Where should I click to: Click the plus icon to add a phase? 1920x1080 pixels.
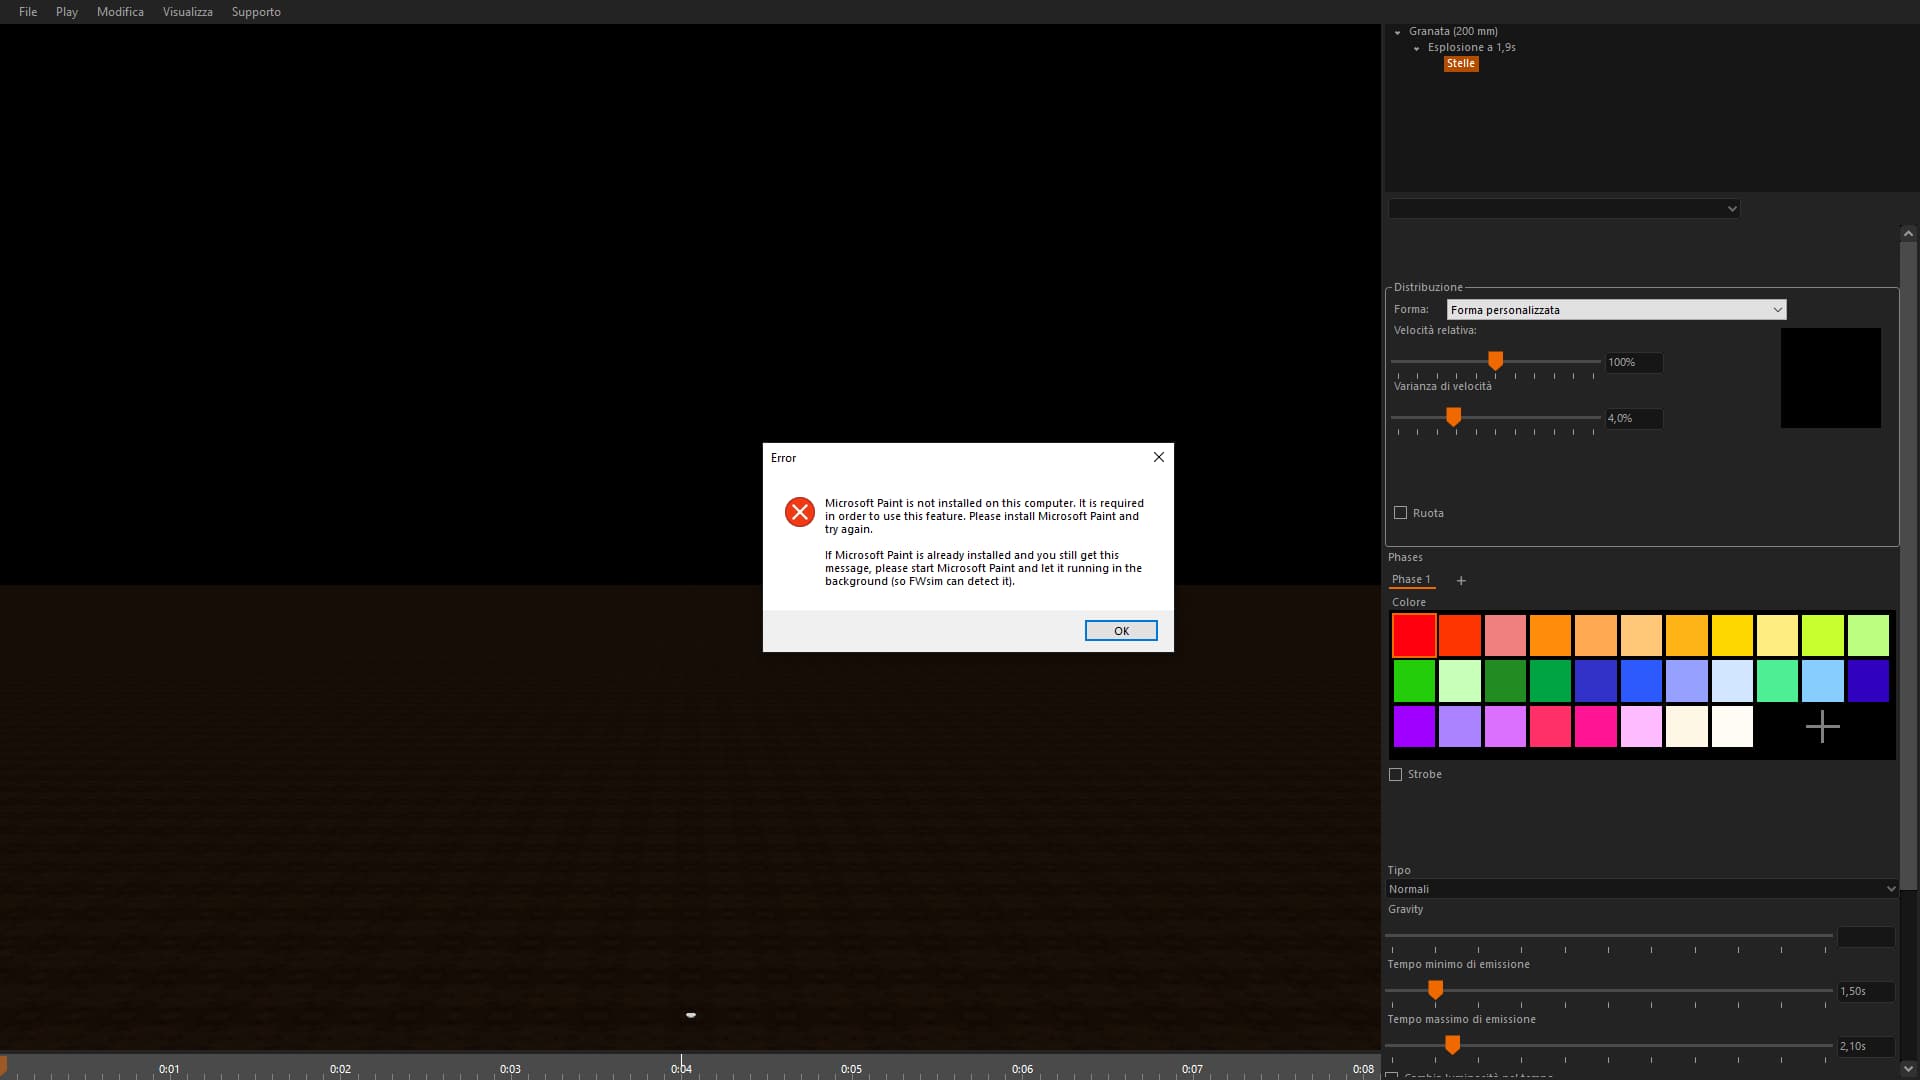pos(1461,581)
